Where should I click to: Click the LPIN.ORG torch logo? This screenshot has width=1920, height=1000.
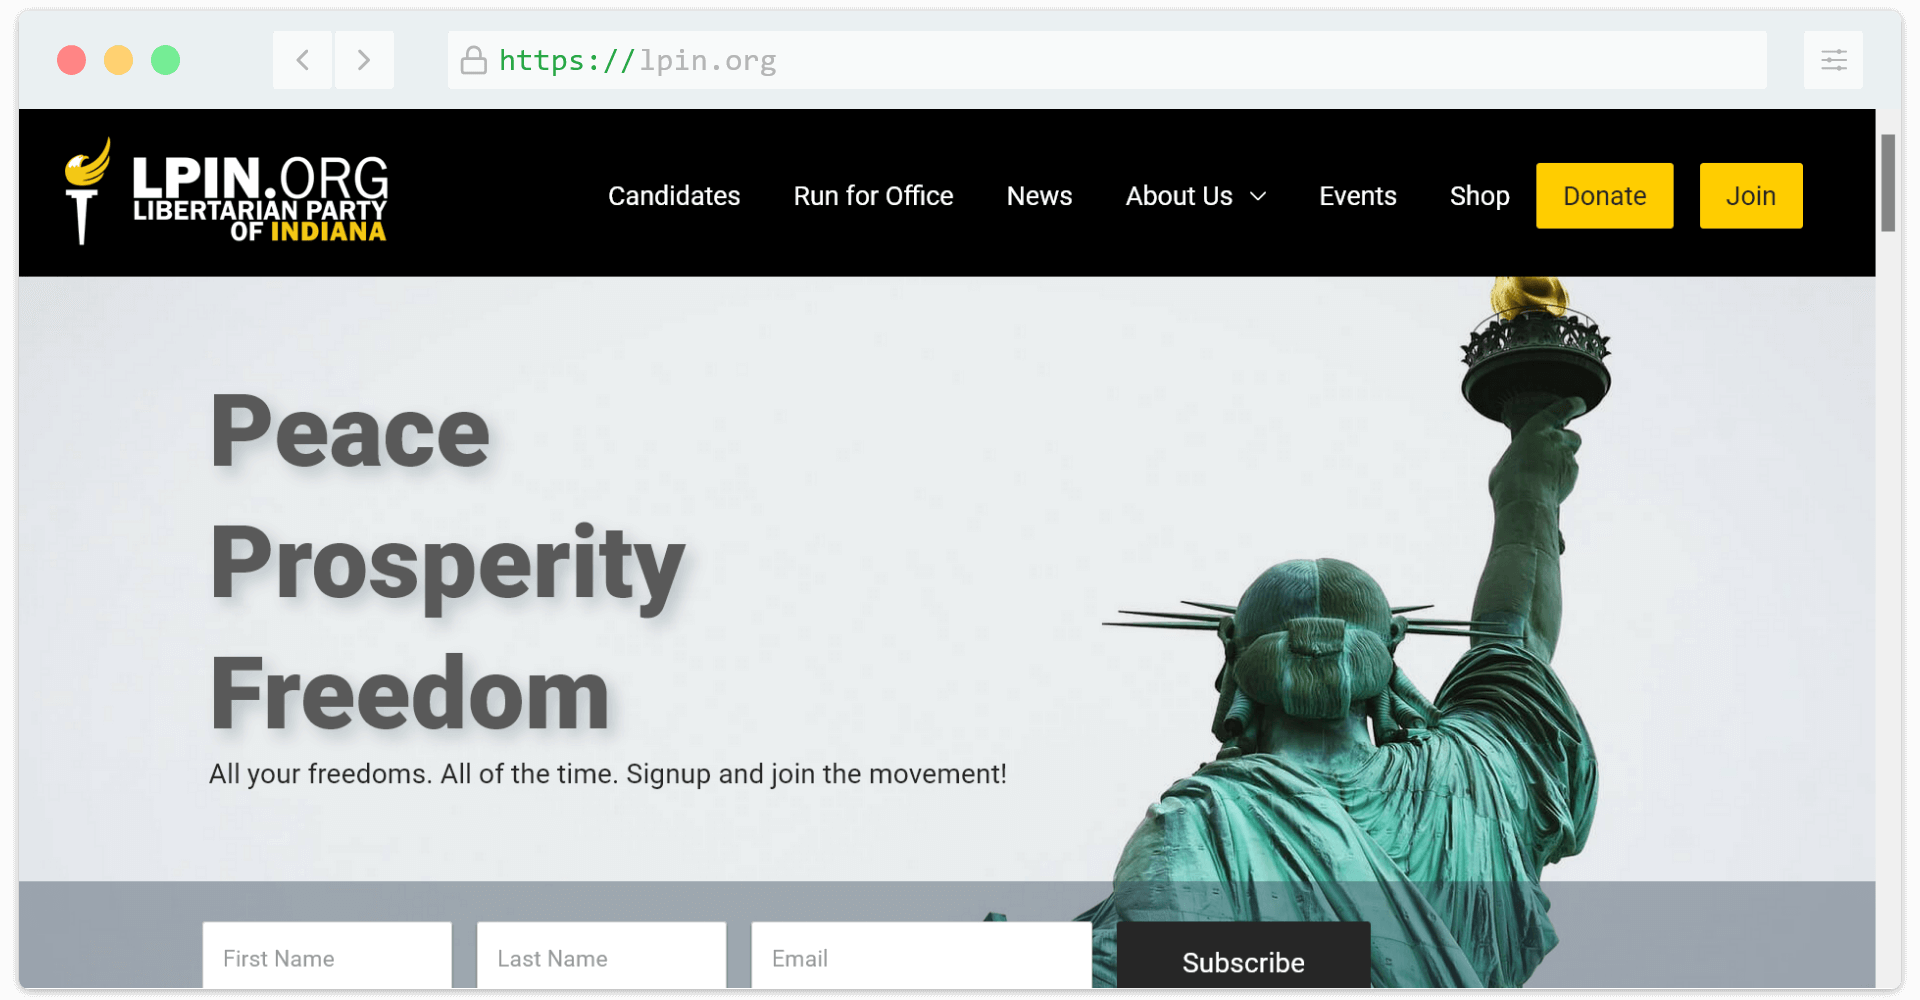[x=226, y=192]
